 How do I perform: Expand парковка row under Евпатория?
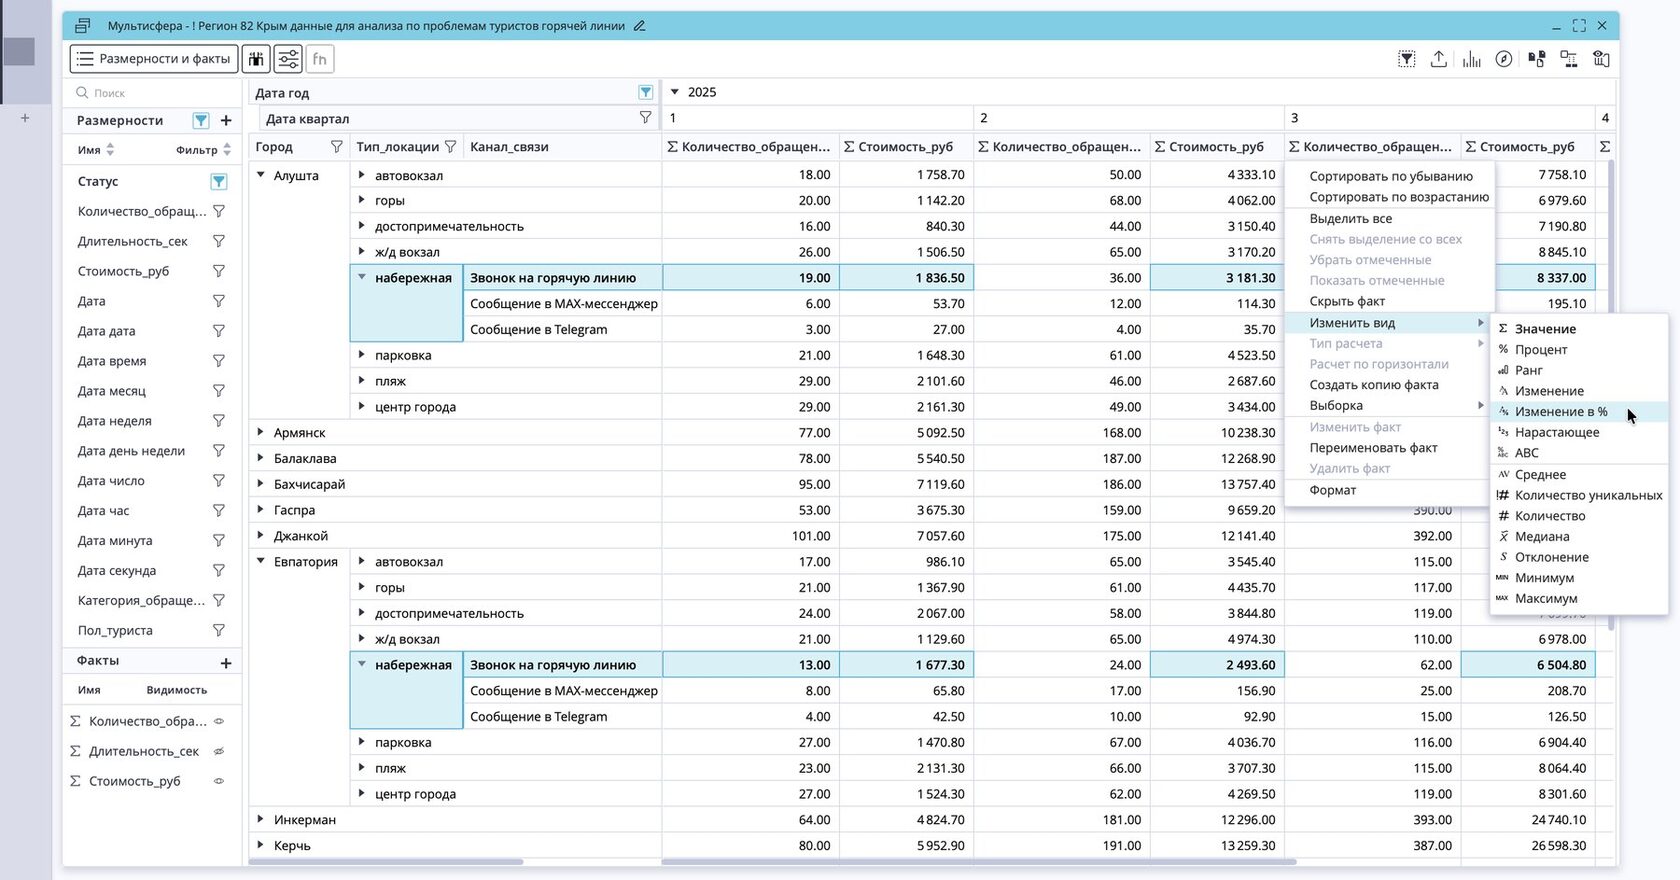362,742
